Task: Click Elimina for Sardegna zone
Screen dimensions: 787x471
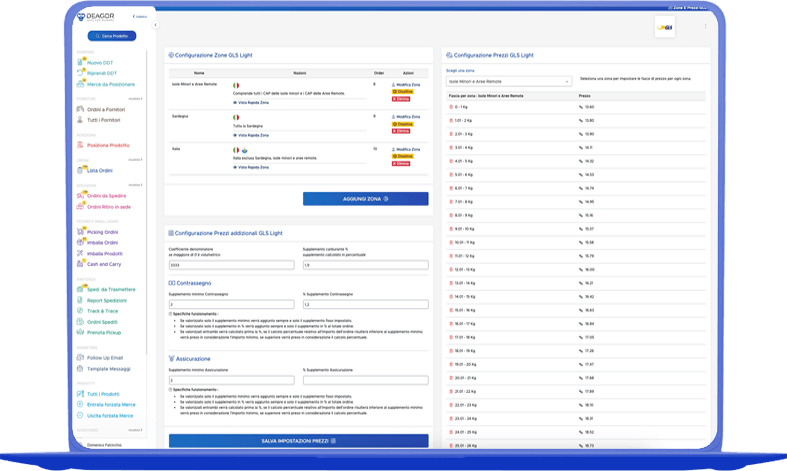Action: click(401, 131)
